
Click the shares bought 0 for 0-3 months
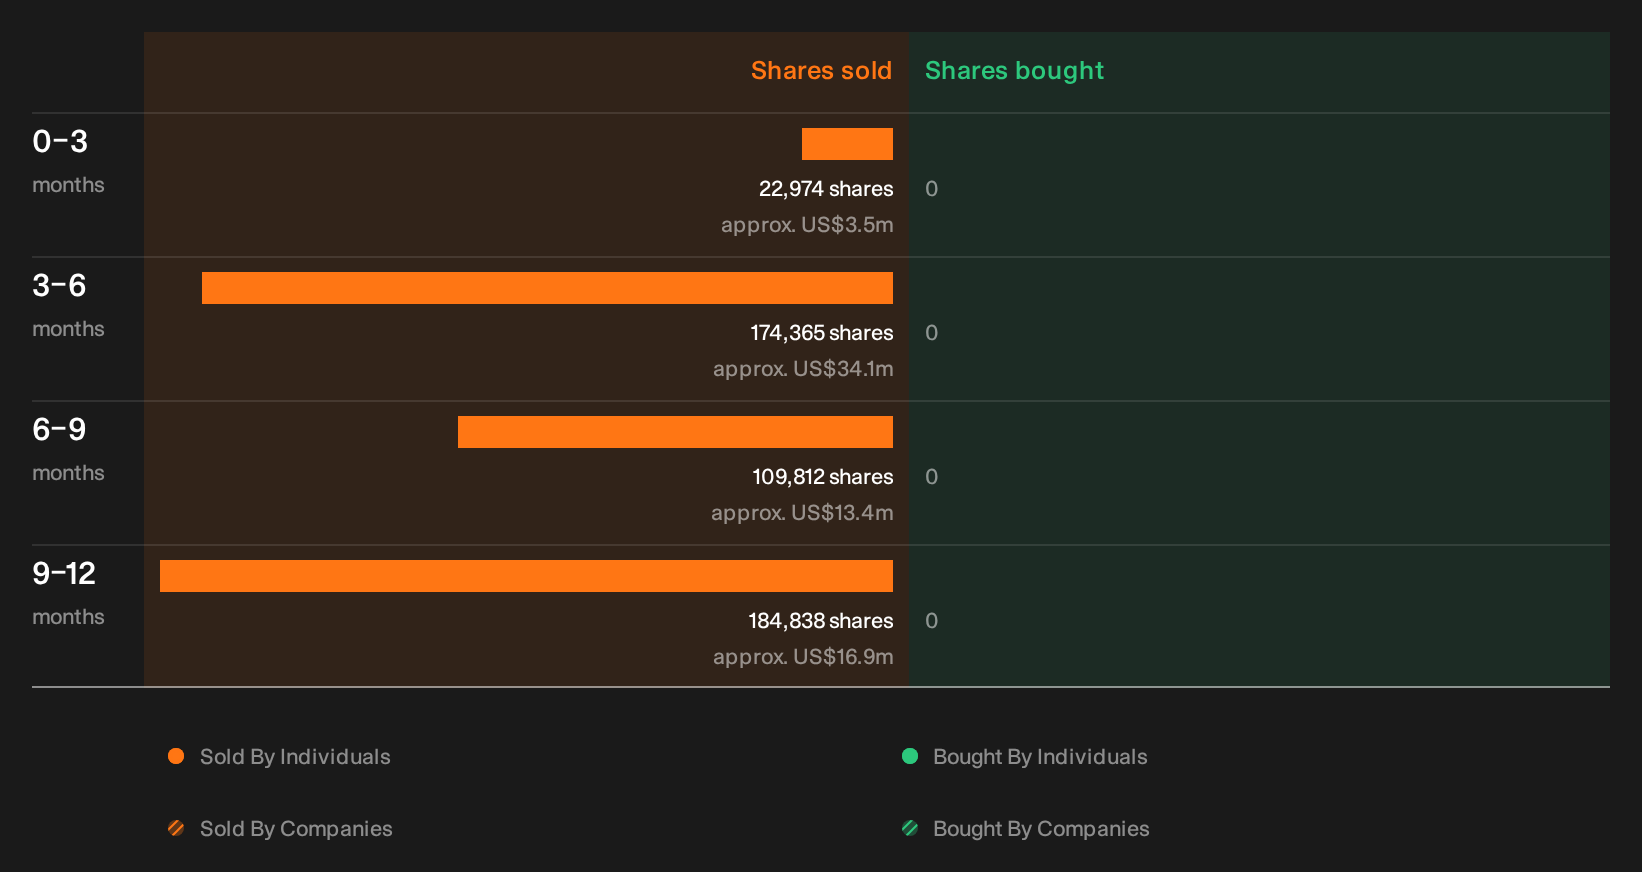(931, 189)
